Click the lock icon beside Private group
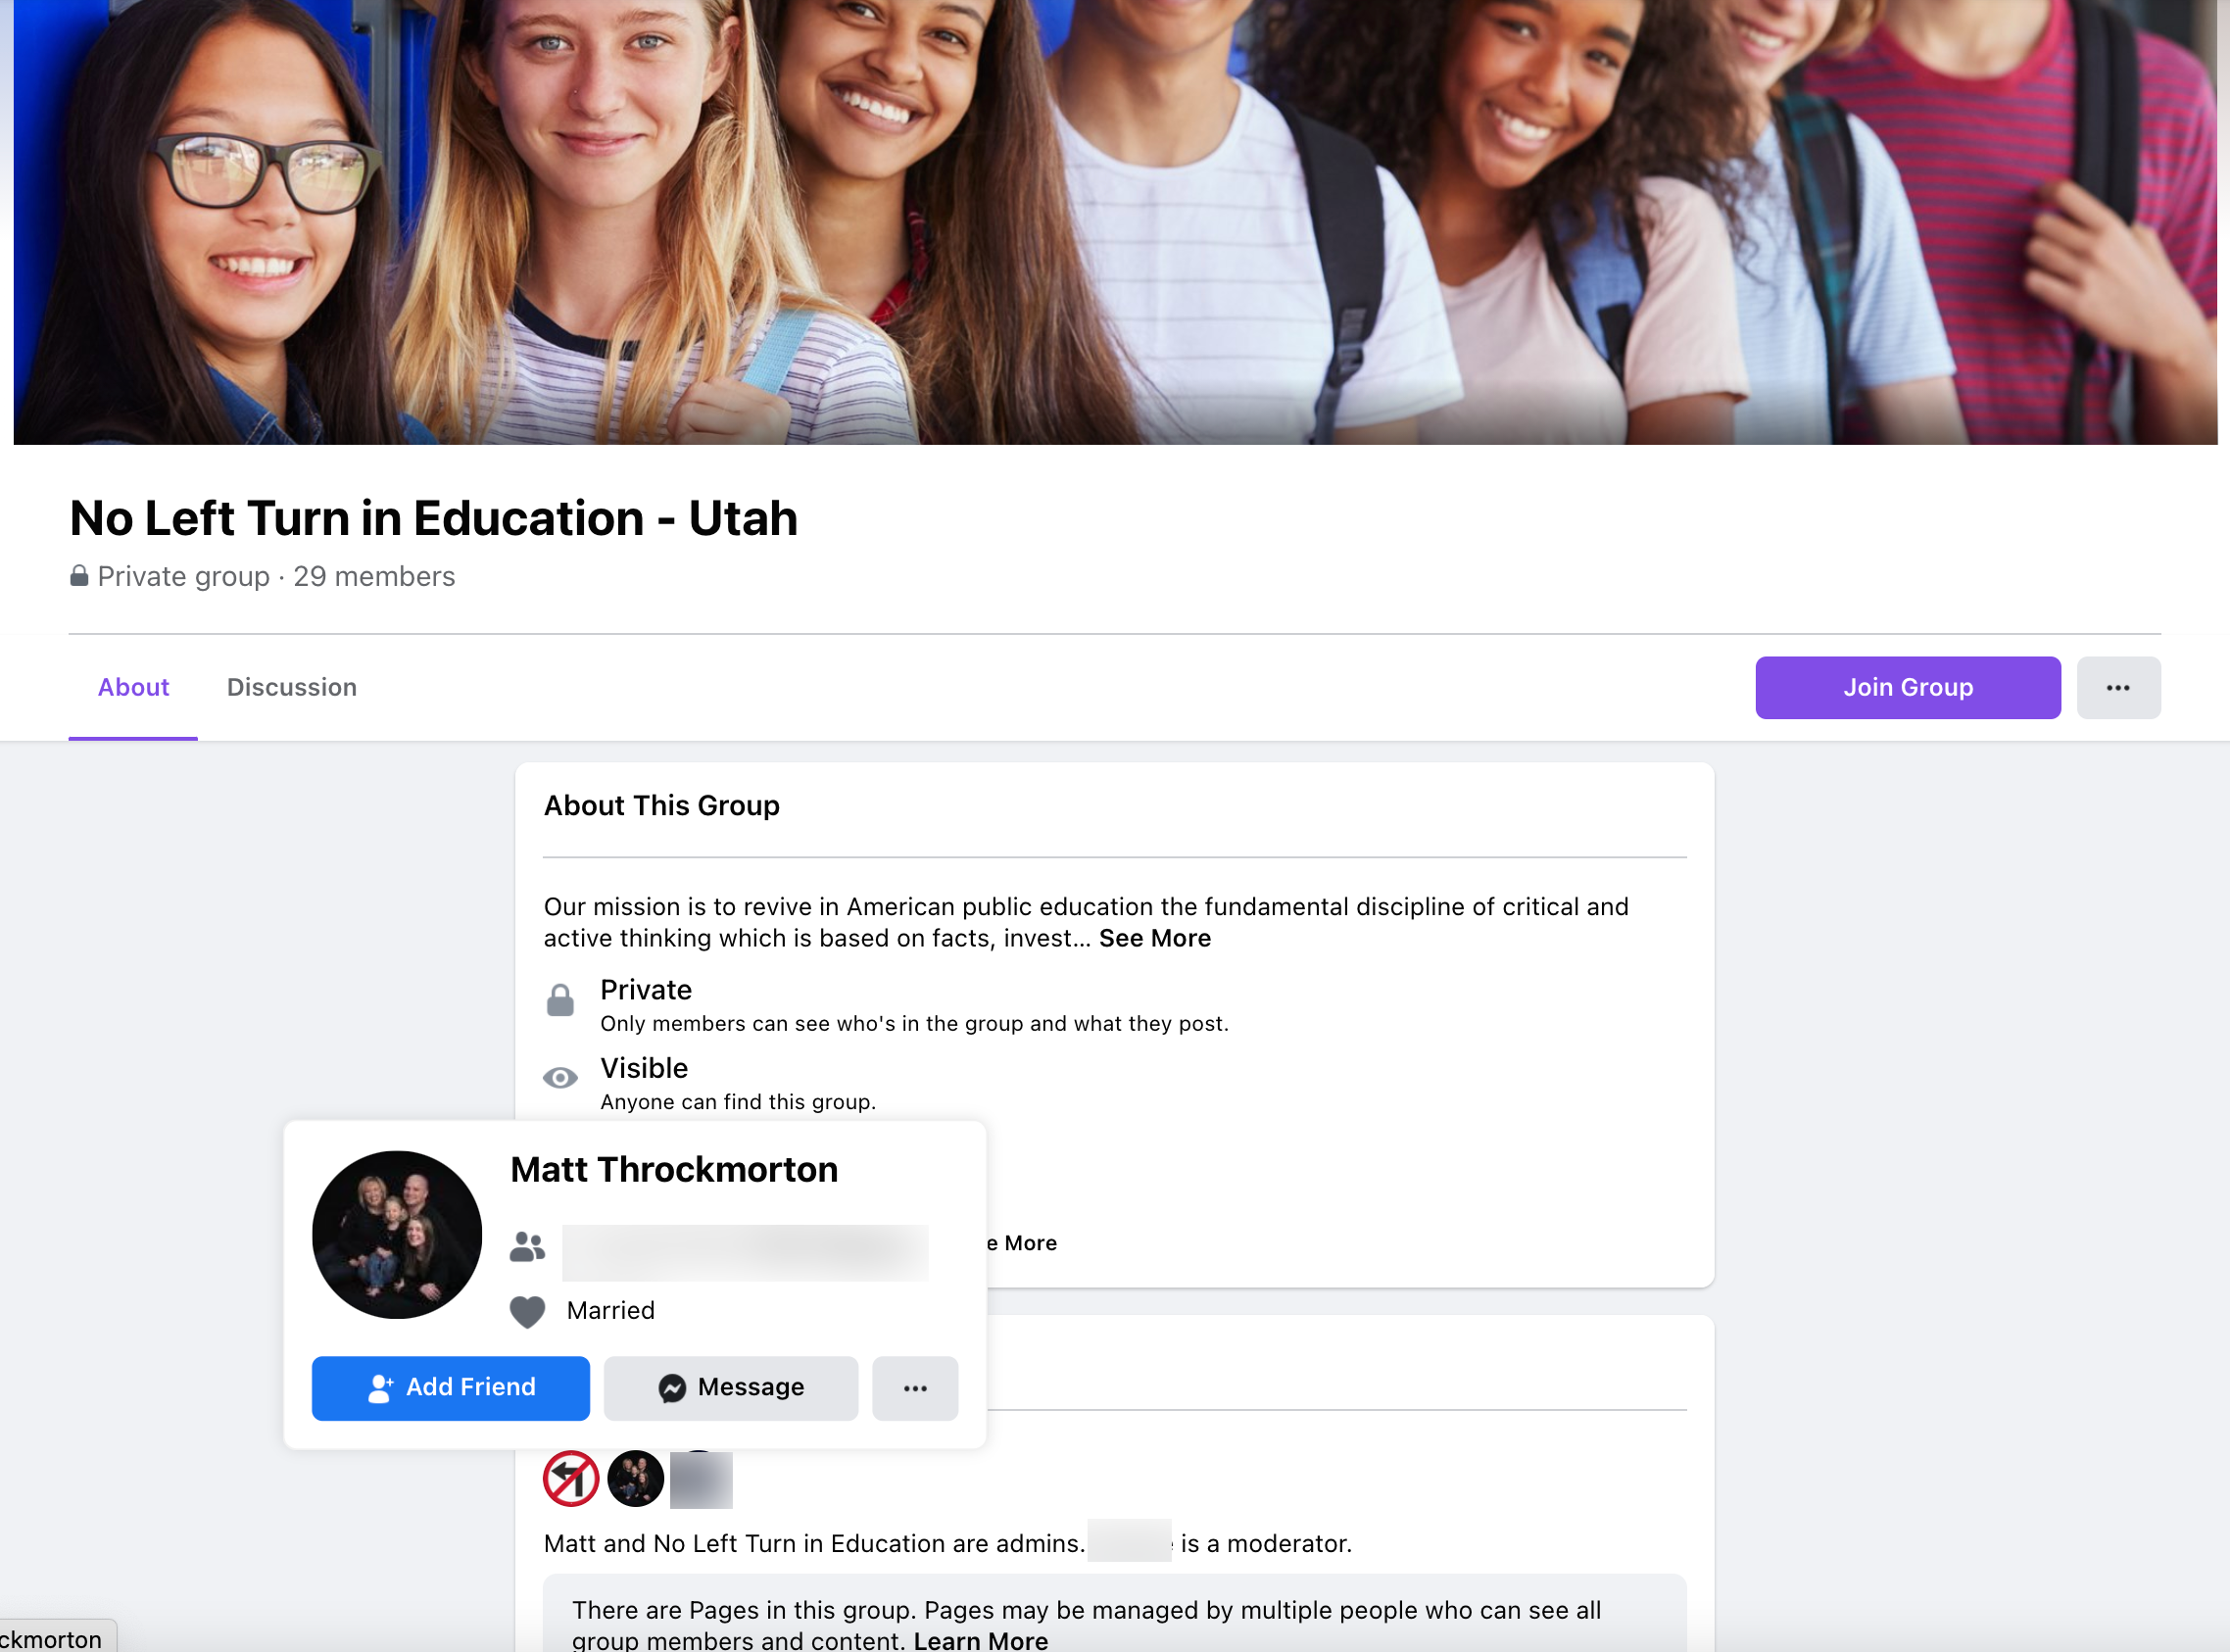 click(79, 576)
